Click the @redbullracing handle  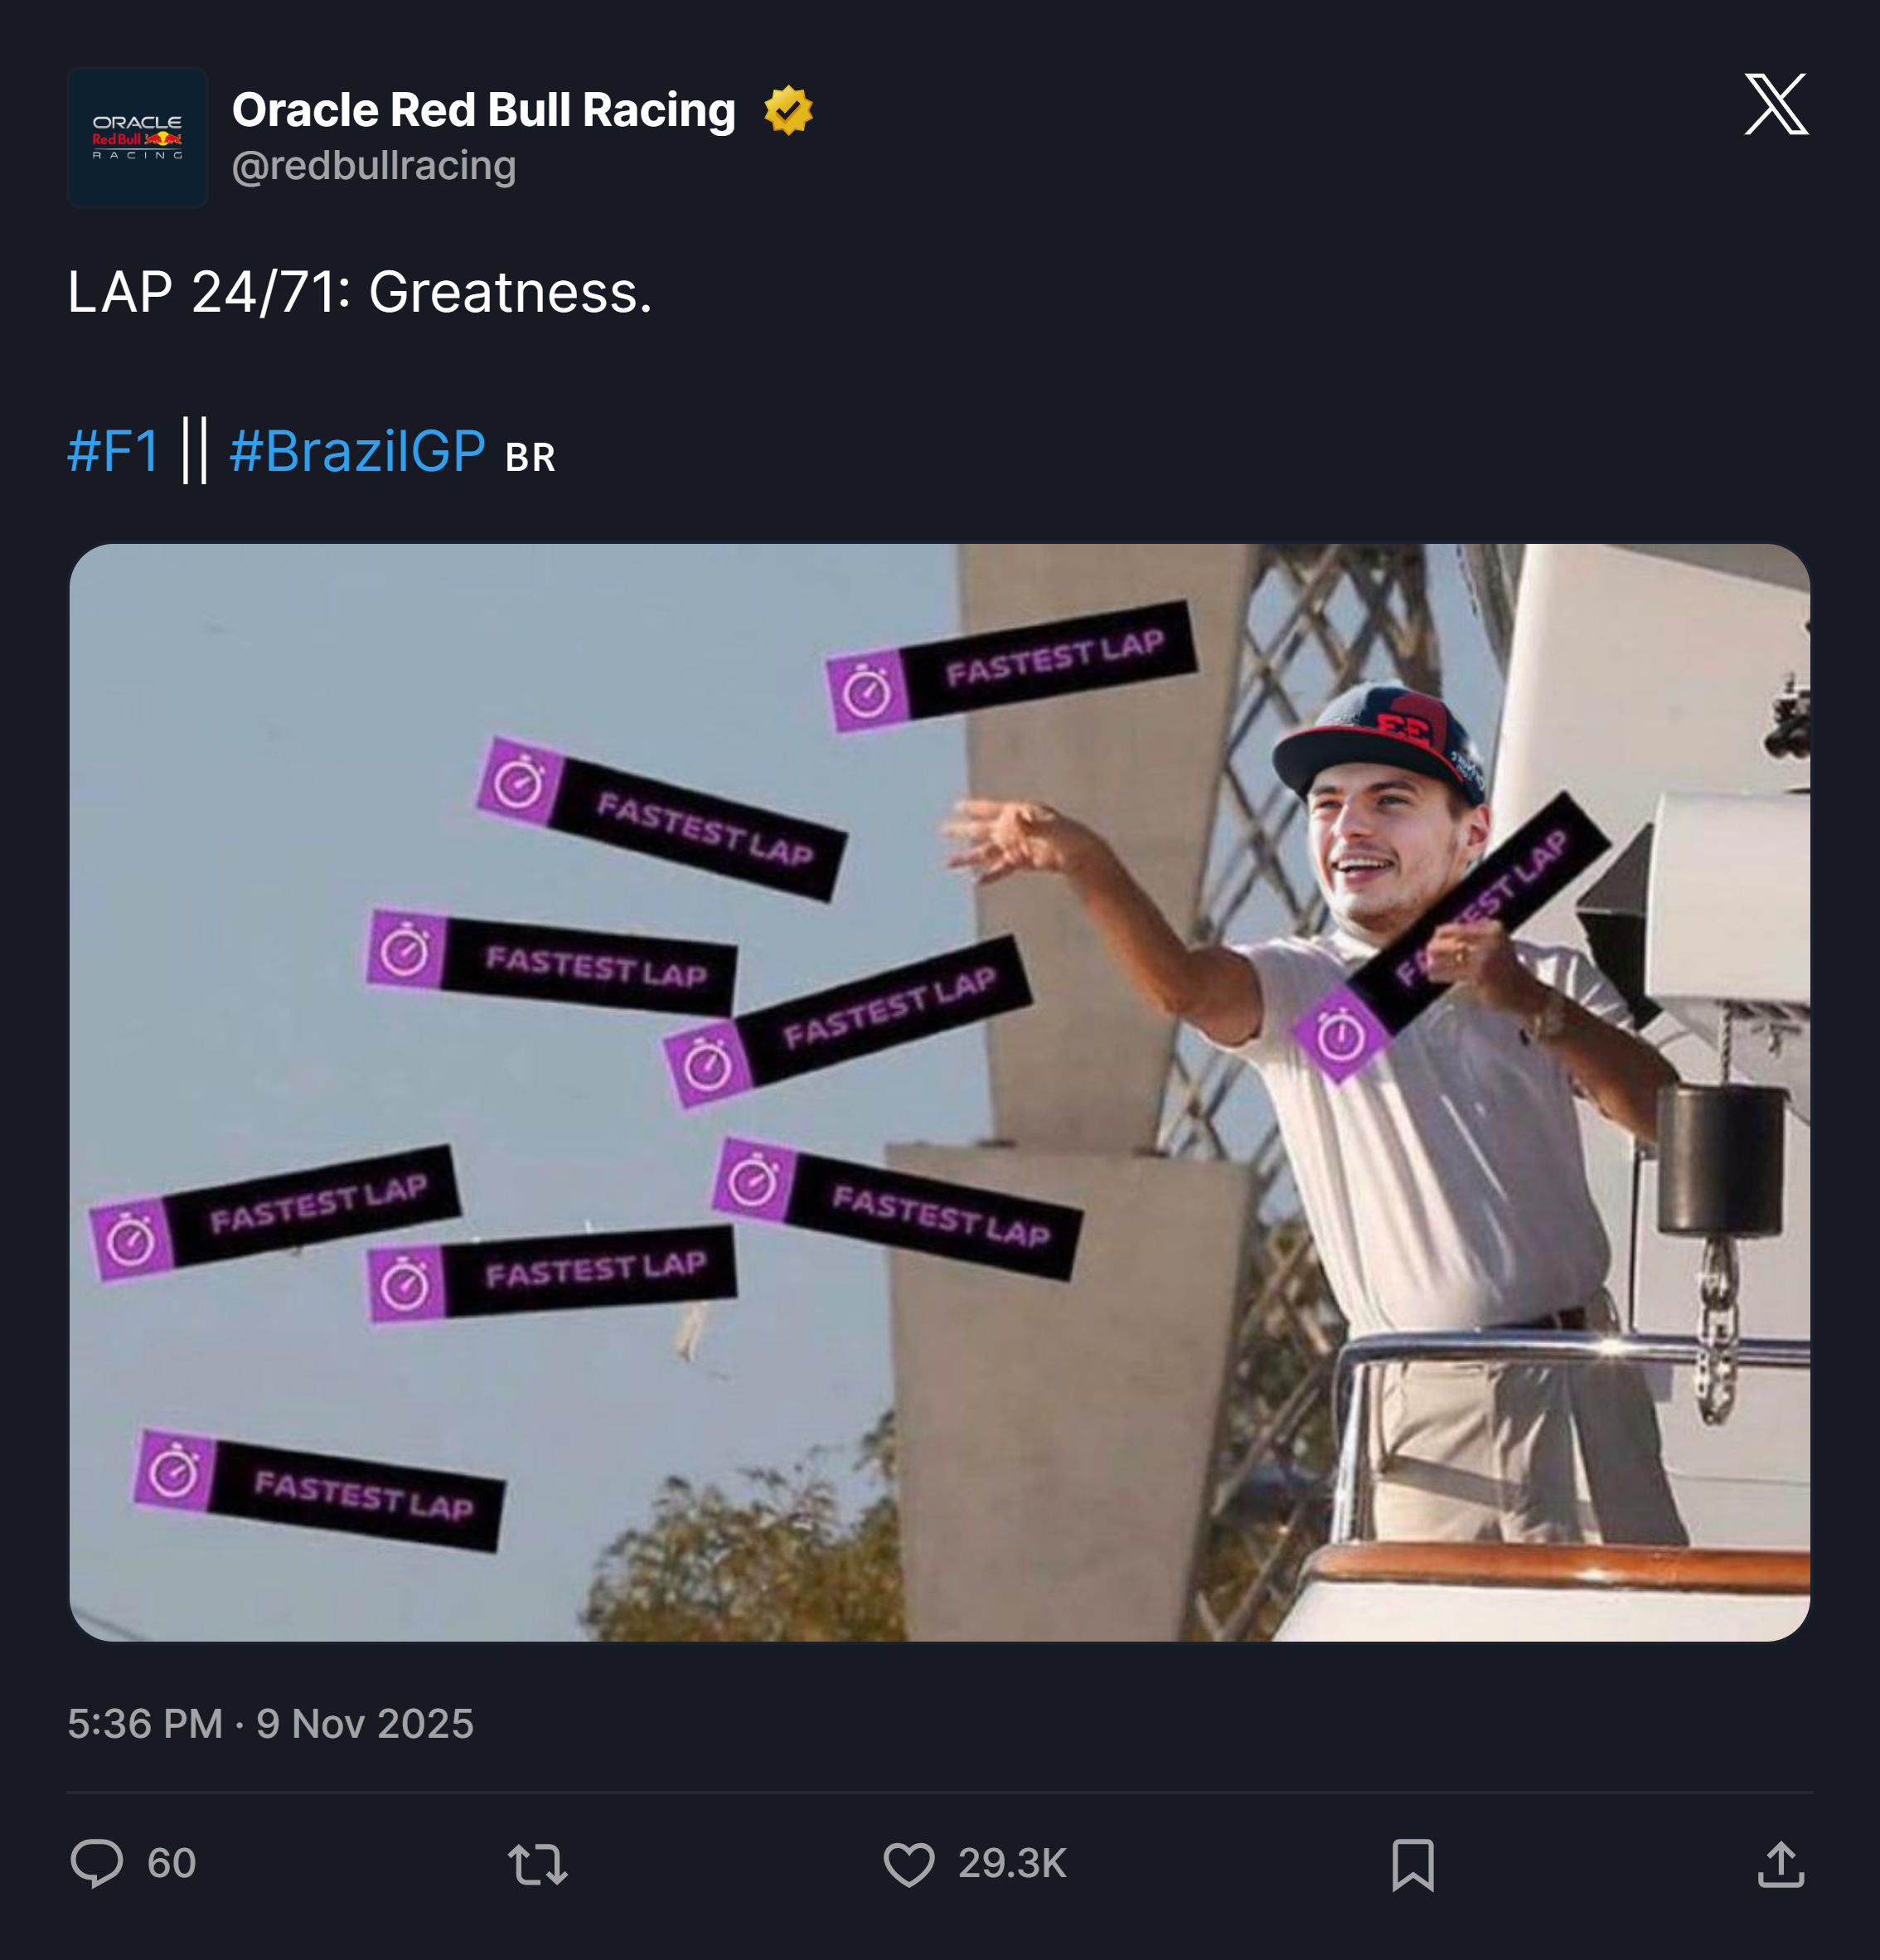(374, 166)
